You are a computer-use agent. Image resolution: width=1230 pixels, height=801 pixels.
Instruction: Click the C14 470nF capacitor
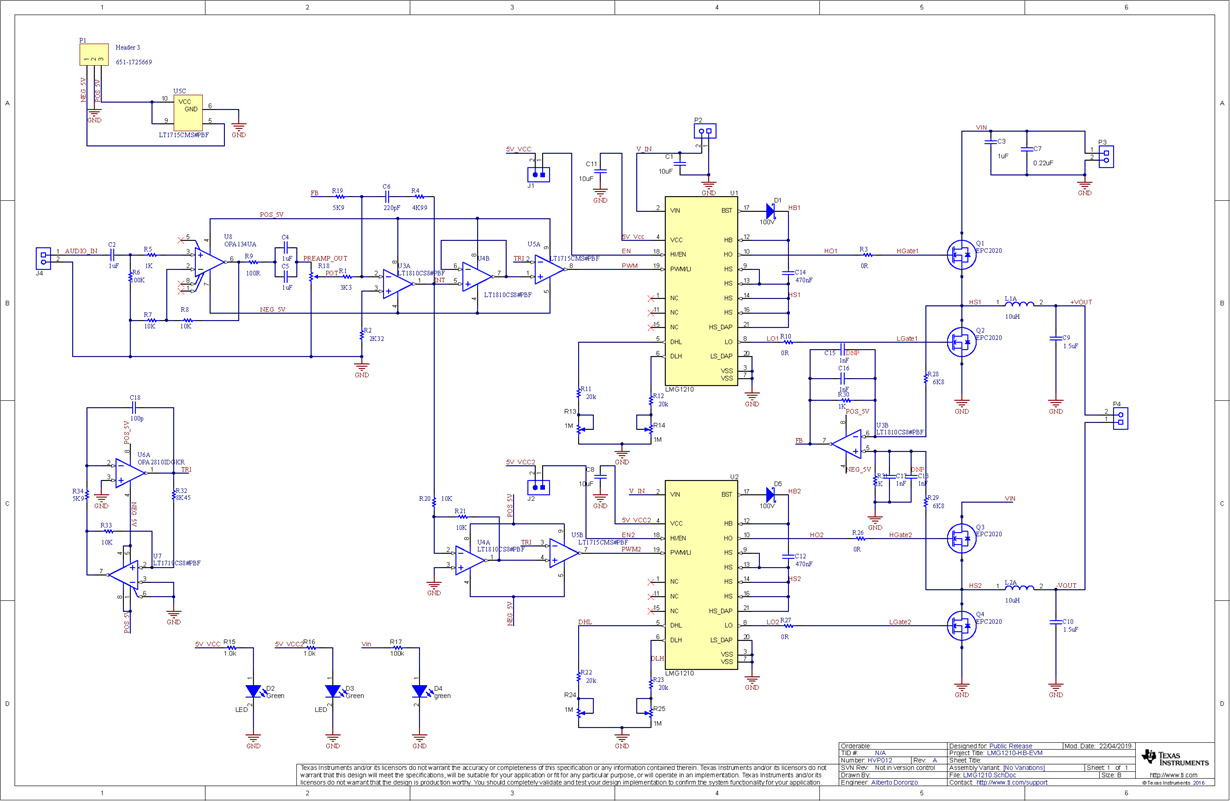pos(789,275)
